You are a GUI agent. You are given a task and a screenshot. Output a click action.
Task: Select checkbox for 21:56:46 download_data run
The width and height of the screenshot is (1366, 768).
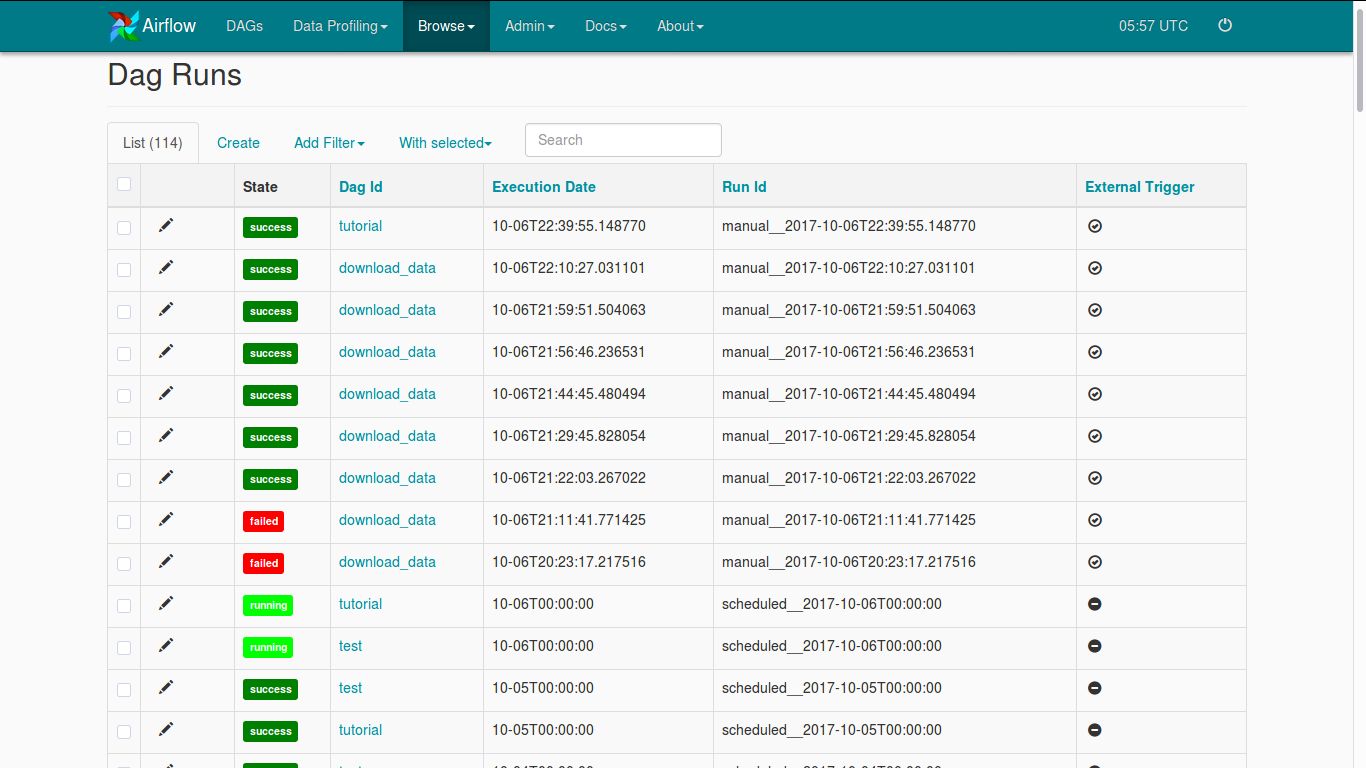point(124,354)
